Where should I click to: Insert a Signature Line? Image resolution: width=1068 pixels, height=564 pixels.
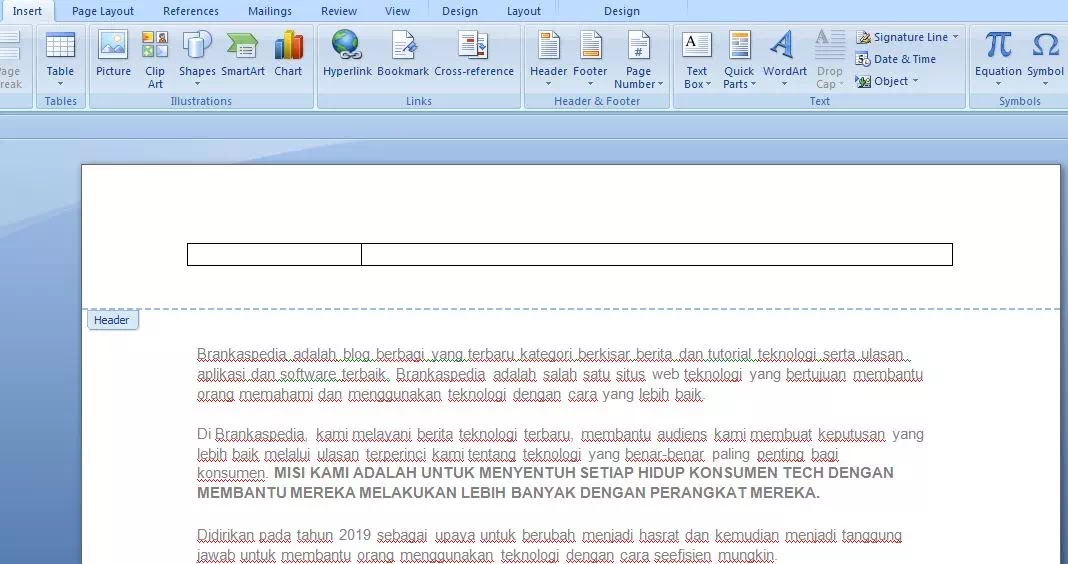point(907,37)
